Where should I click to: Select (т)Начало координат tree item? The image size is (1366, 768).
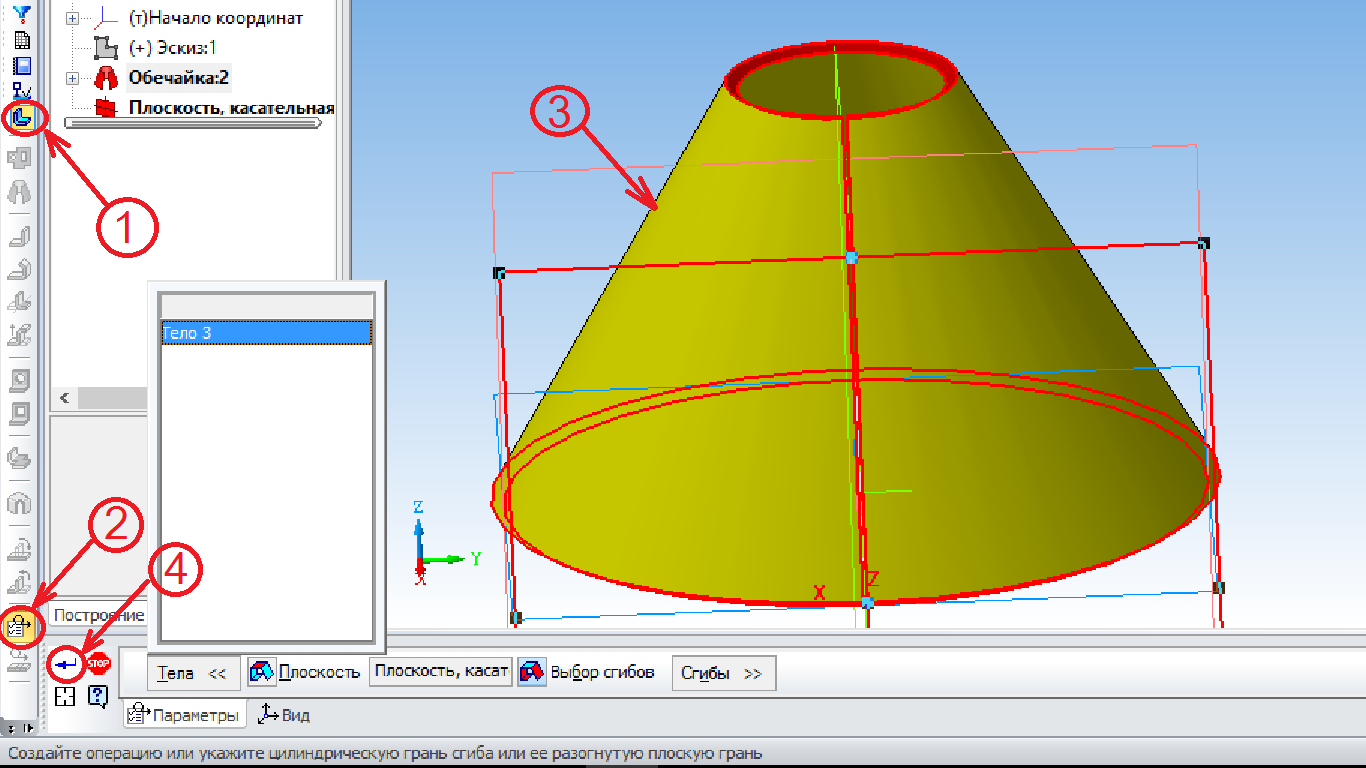pos(216,18)
